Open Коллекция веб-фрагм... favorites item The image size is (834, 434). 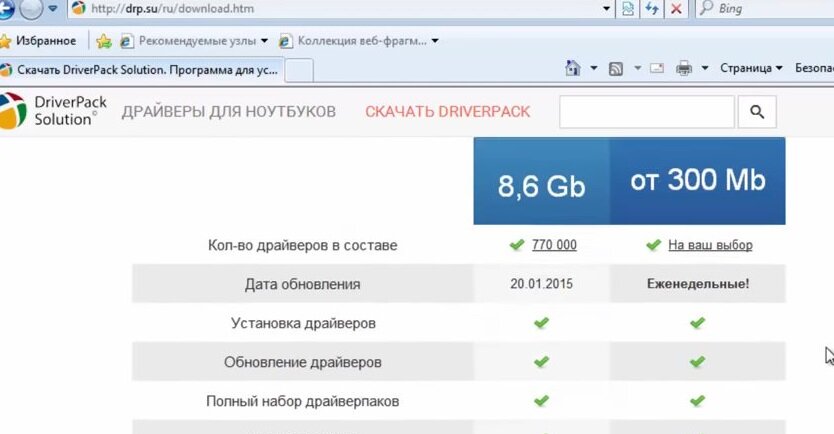click(x=359, y=41)
